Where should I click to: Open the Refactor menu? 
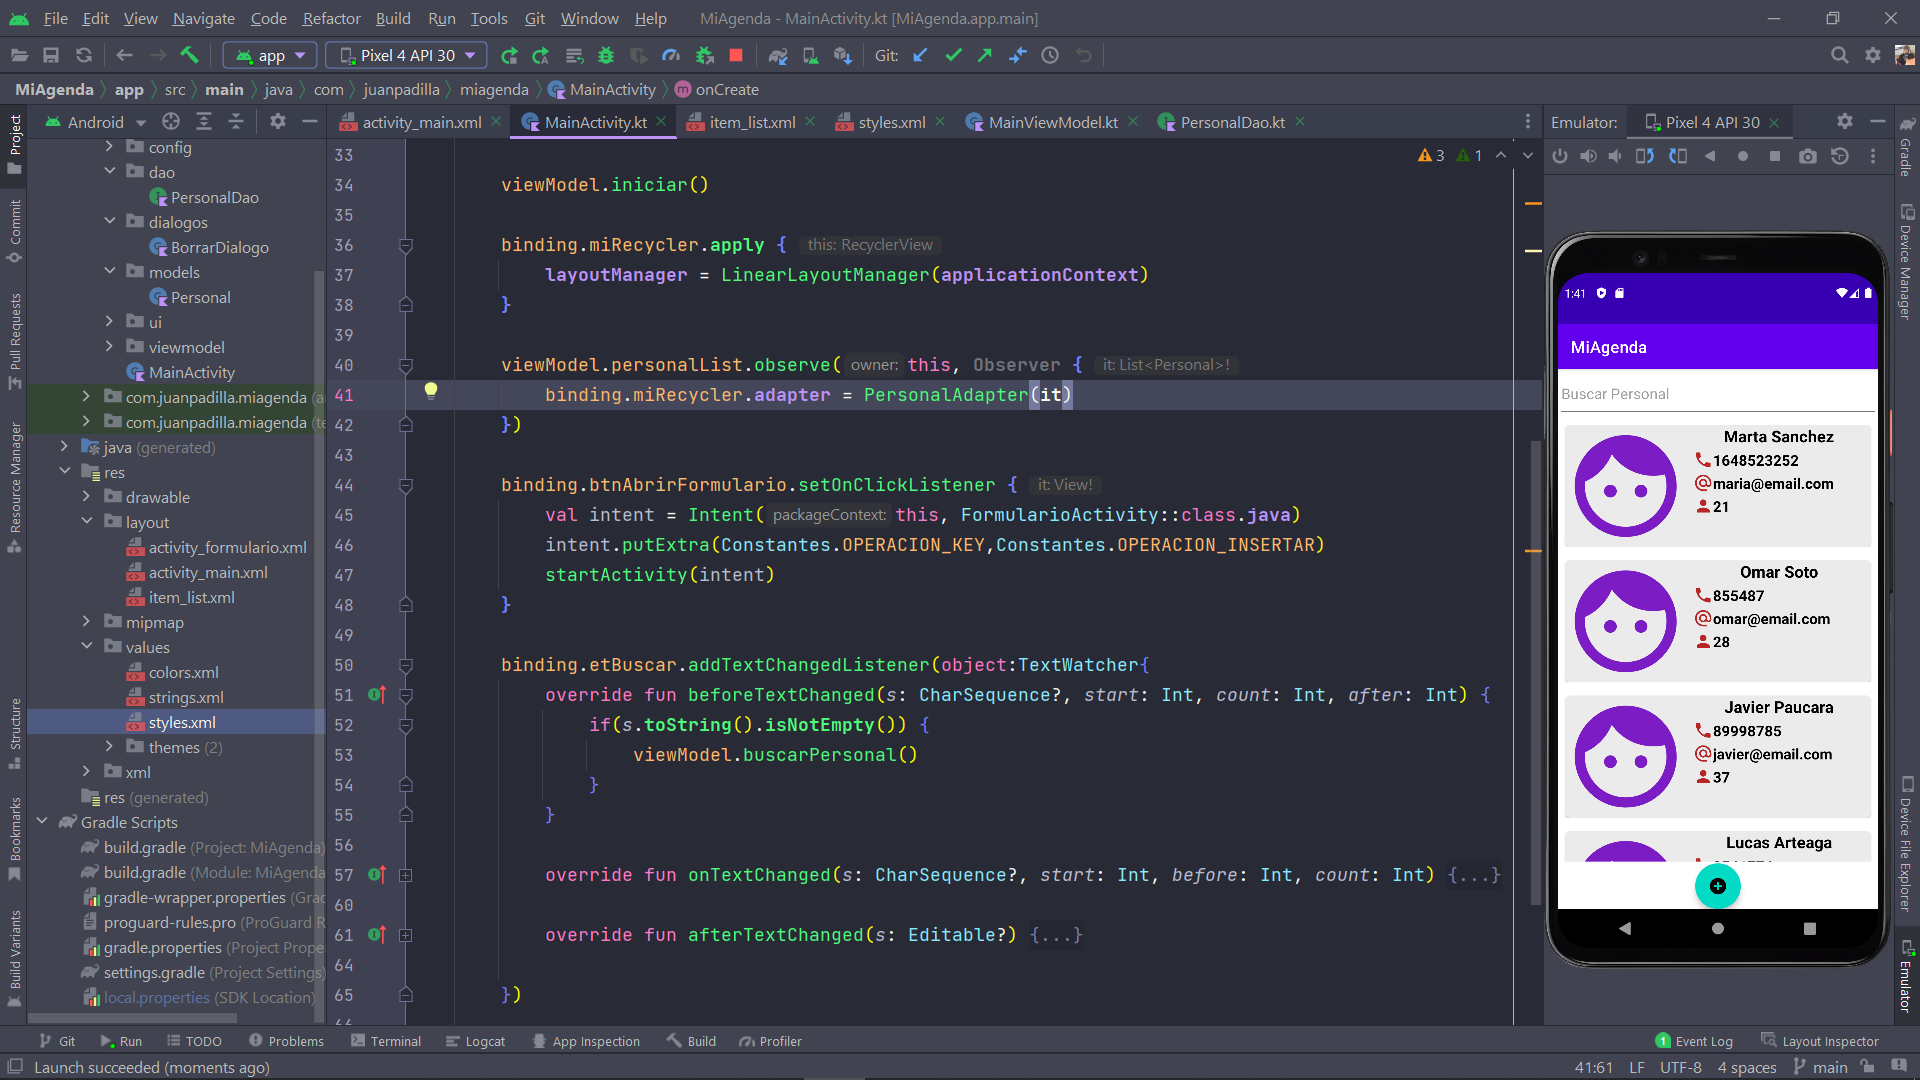[330, 18]
